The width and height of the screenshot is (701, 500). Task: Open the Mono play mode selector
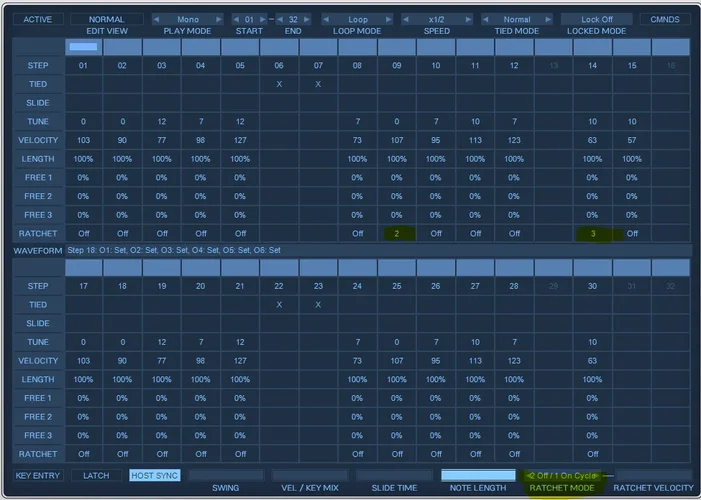pyautogui.click(x=188, y=19)
